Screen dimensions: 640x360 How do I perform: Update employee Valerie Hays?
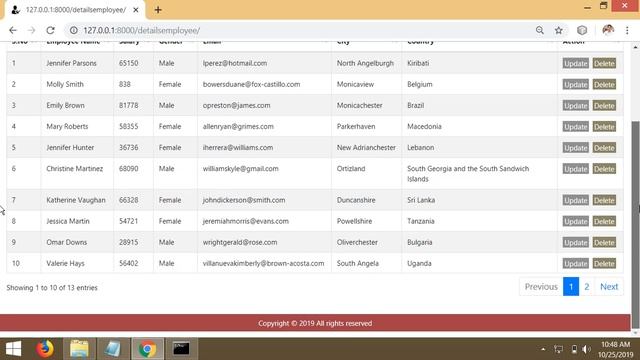tap(576, 264)
